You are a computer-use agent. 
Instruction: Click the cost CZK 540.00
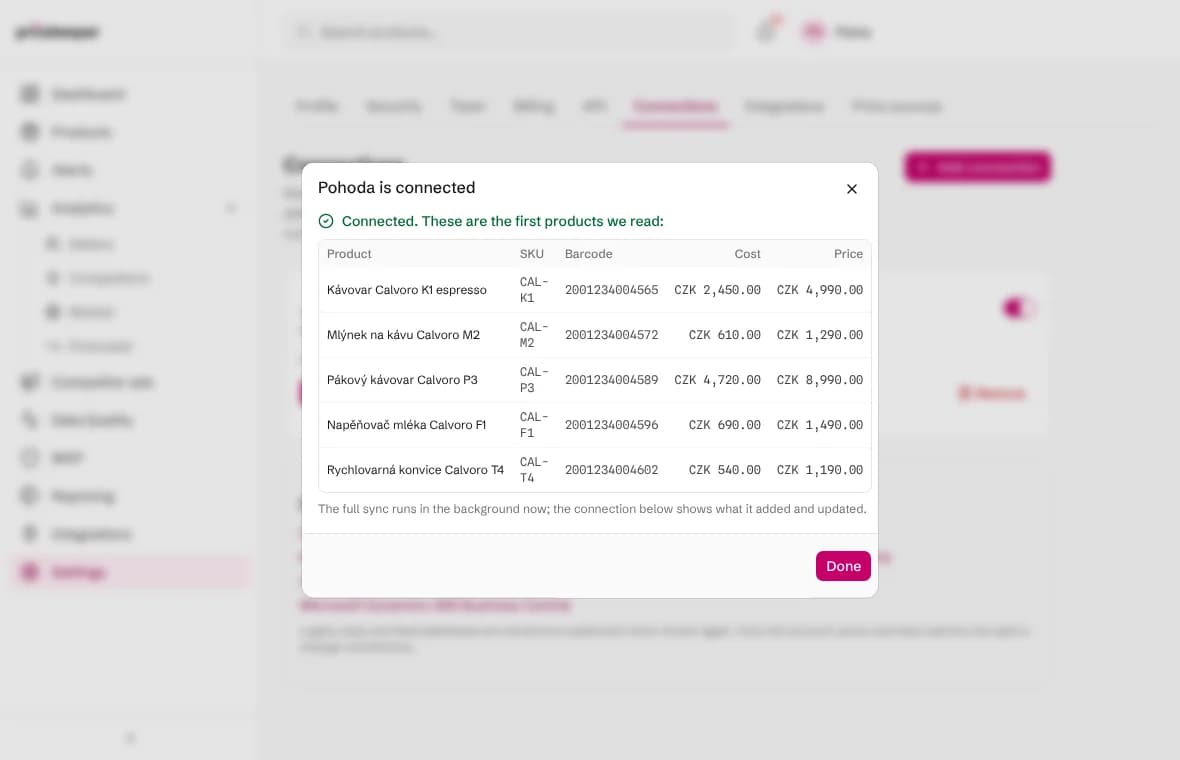(725, 470)
